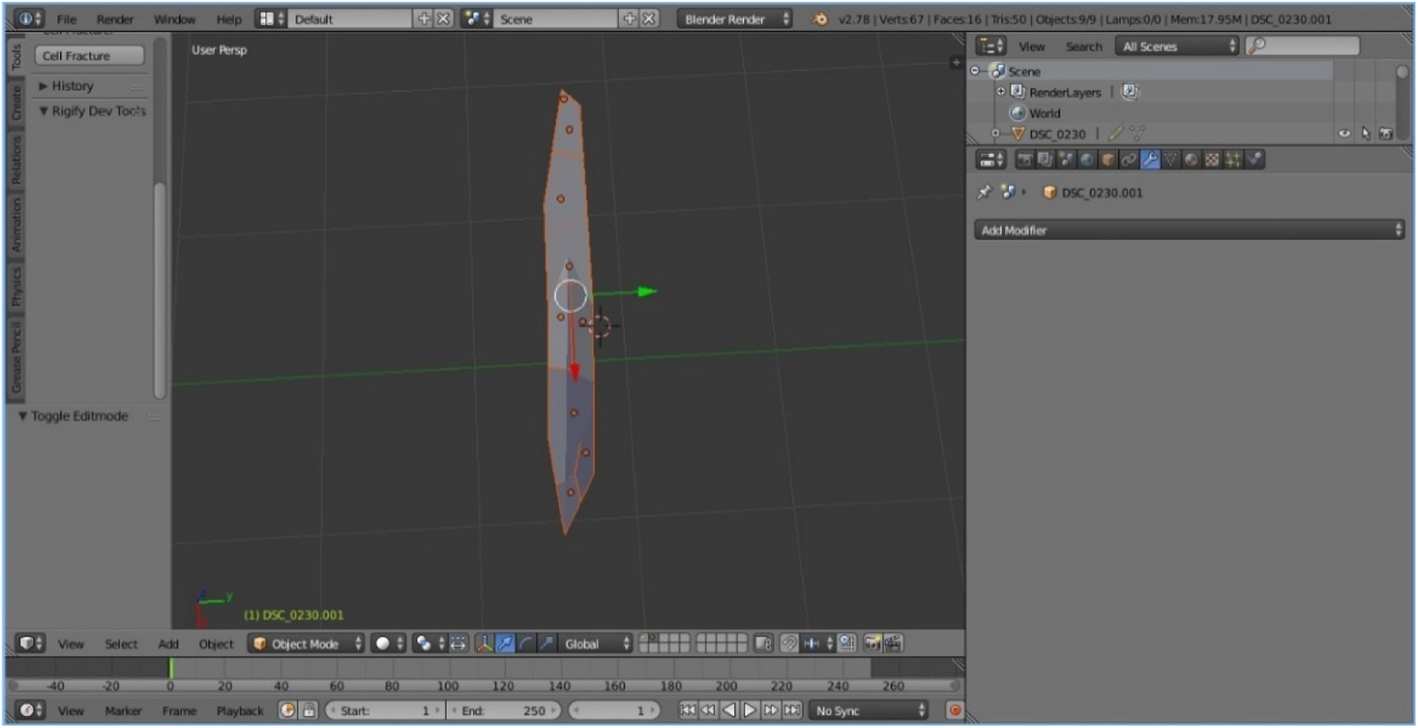Add a new screen layout with plus
Screen dimensions: 1418x728
coord(424,19)
